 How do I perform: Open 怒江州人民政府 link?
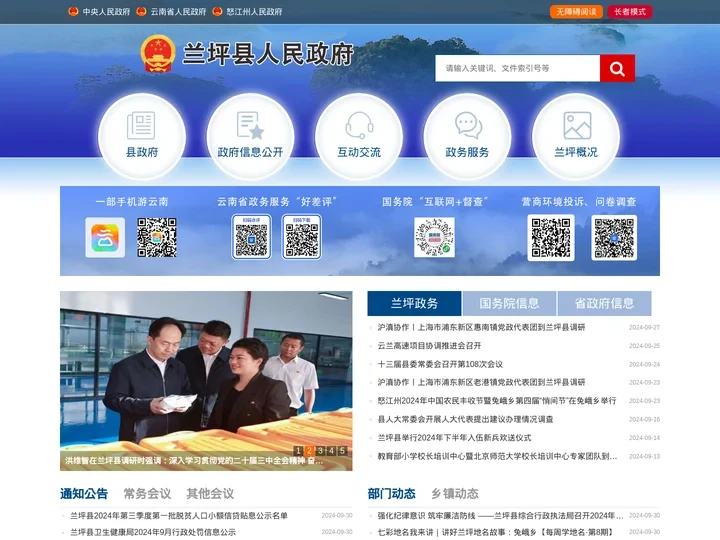pyautogui.click(x=254, y=11)
